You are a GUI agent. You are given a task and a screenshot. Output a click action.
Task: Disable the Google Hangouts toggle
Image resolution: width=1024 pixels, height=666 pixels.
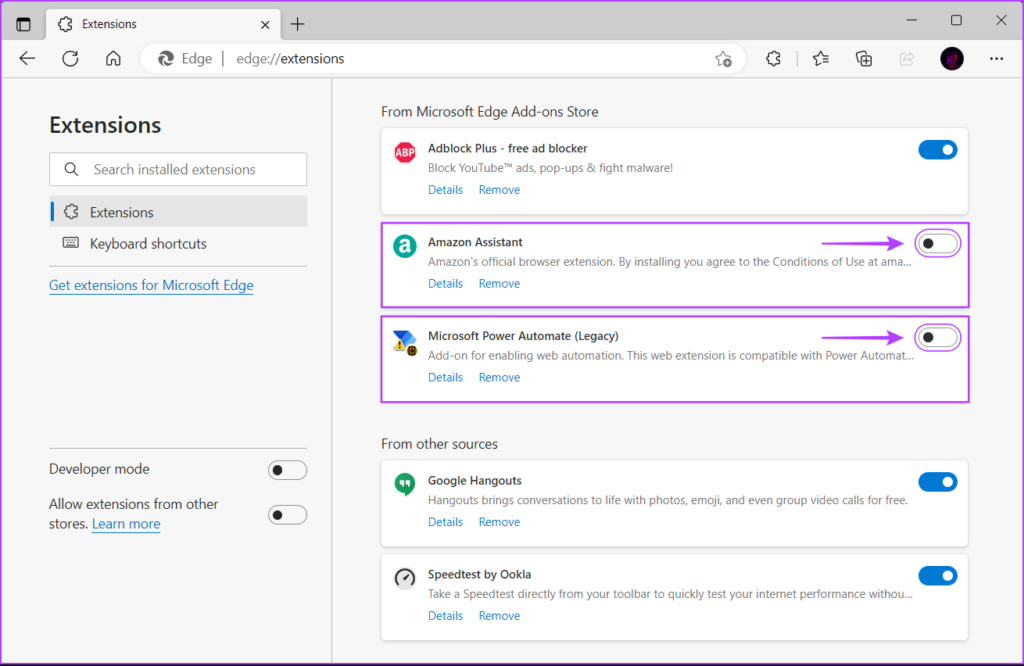tap(938, 482)
